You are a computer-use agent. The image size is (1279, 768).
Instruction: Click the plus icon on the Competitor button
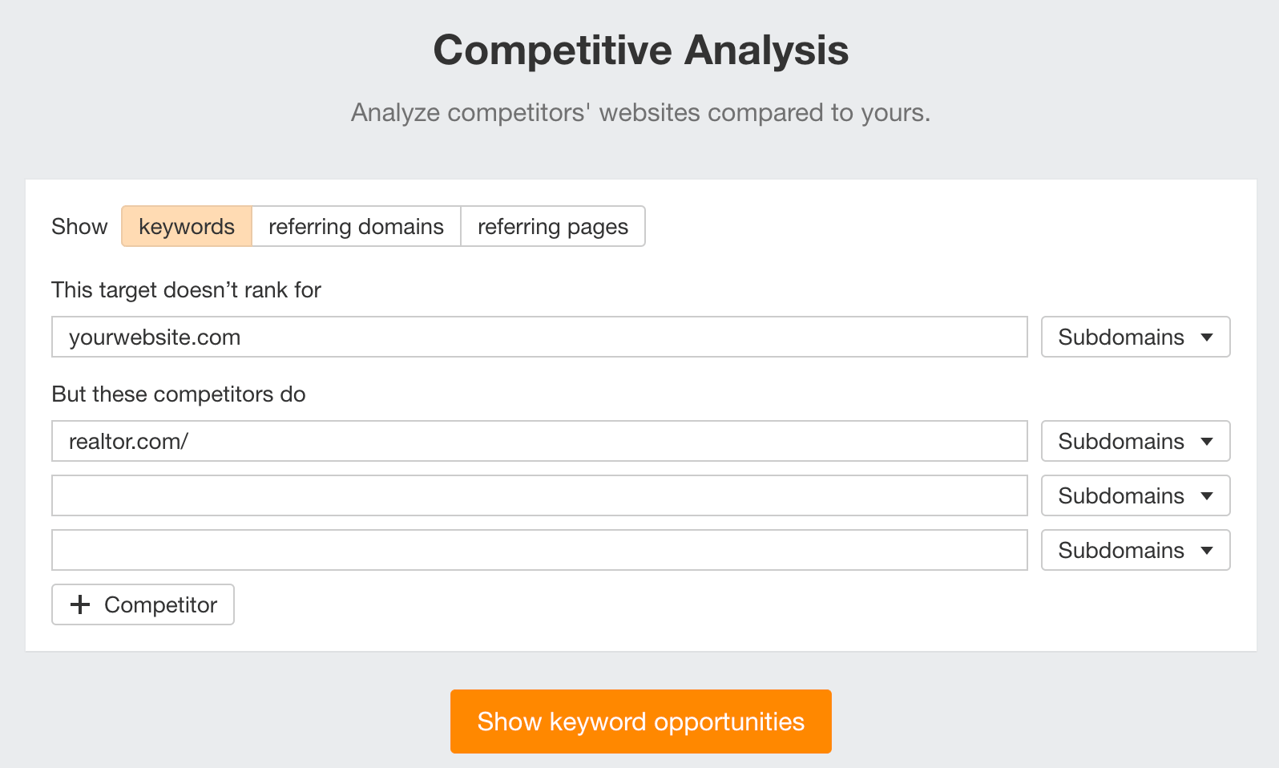tap(80, 604)
